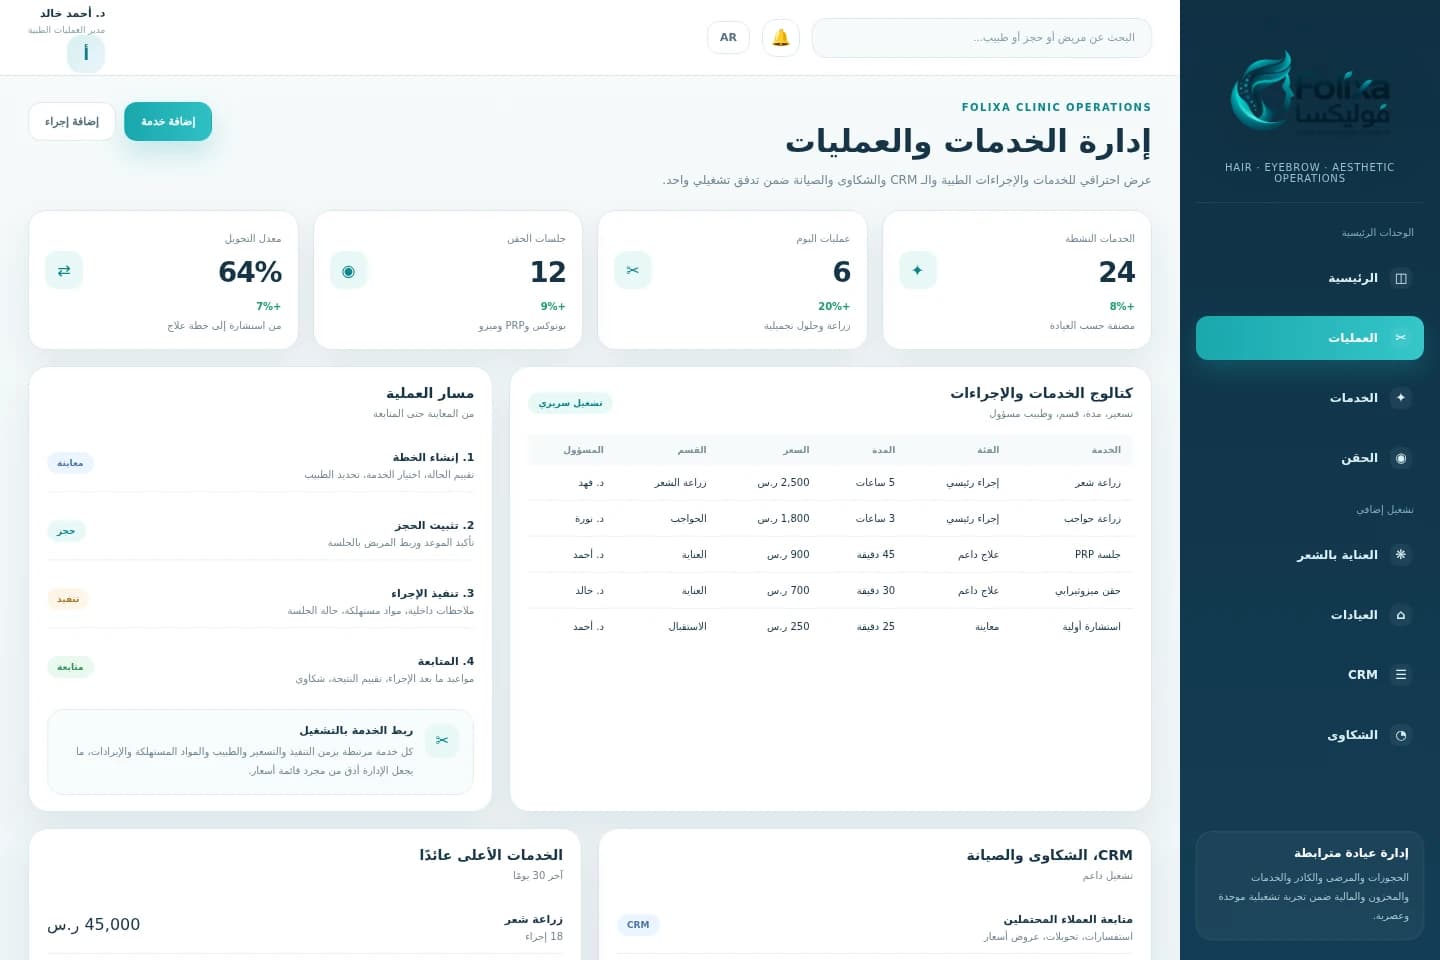This screenshot has width=1440, height=960.
Task: Click the تشغيل سريري badge
Action: click(570, 403)
